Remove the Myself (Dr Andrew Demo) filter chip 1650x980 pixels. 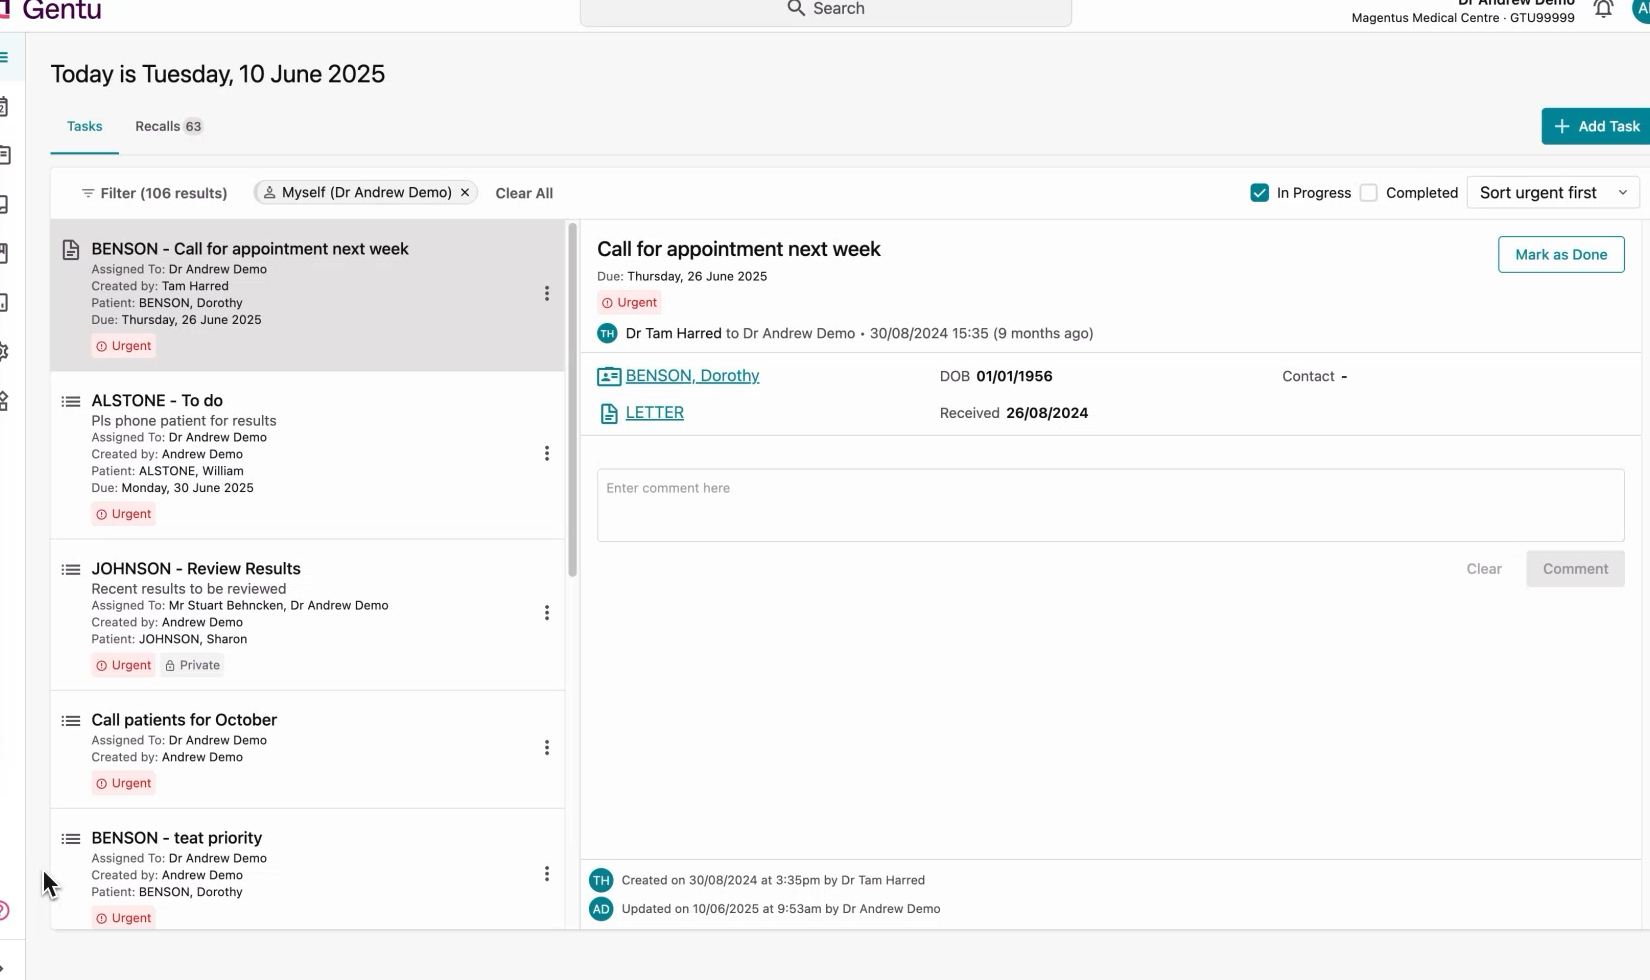point(465,192)
